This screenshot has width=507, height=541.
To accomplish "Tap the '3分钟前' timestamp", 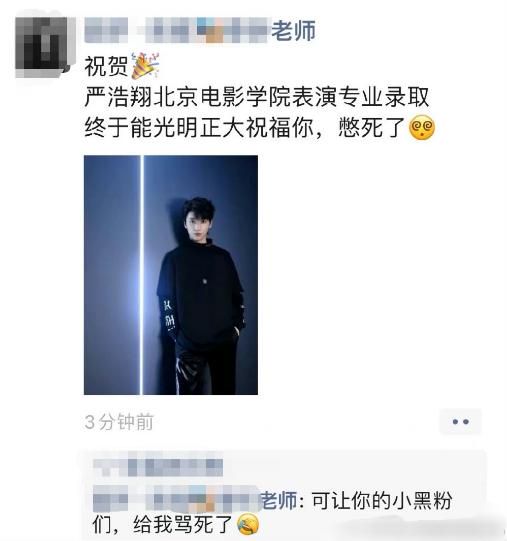I will click(x=119, y=422).
